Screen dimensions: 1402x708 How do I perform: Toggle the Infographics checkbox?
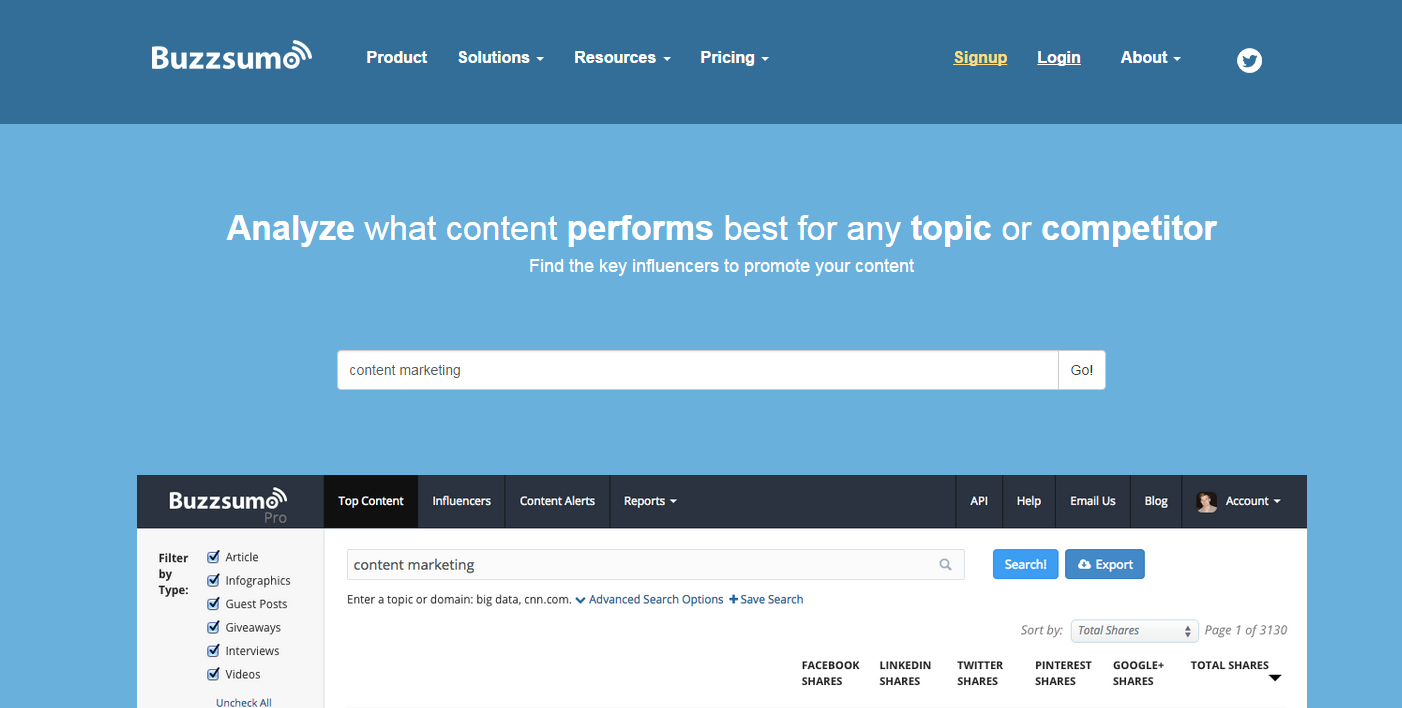[213, 580]
